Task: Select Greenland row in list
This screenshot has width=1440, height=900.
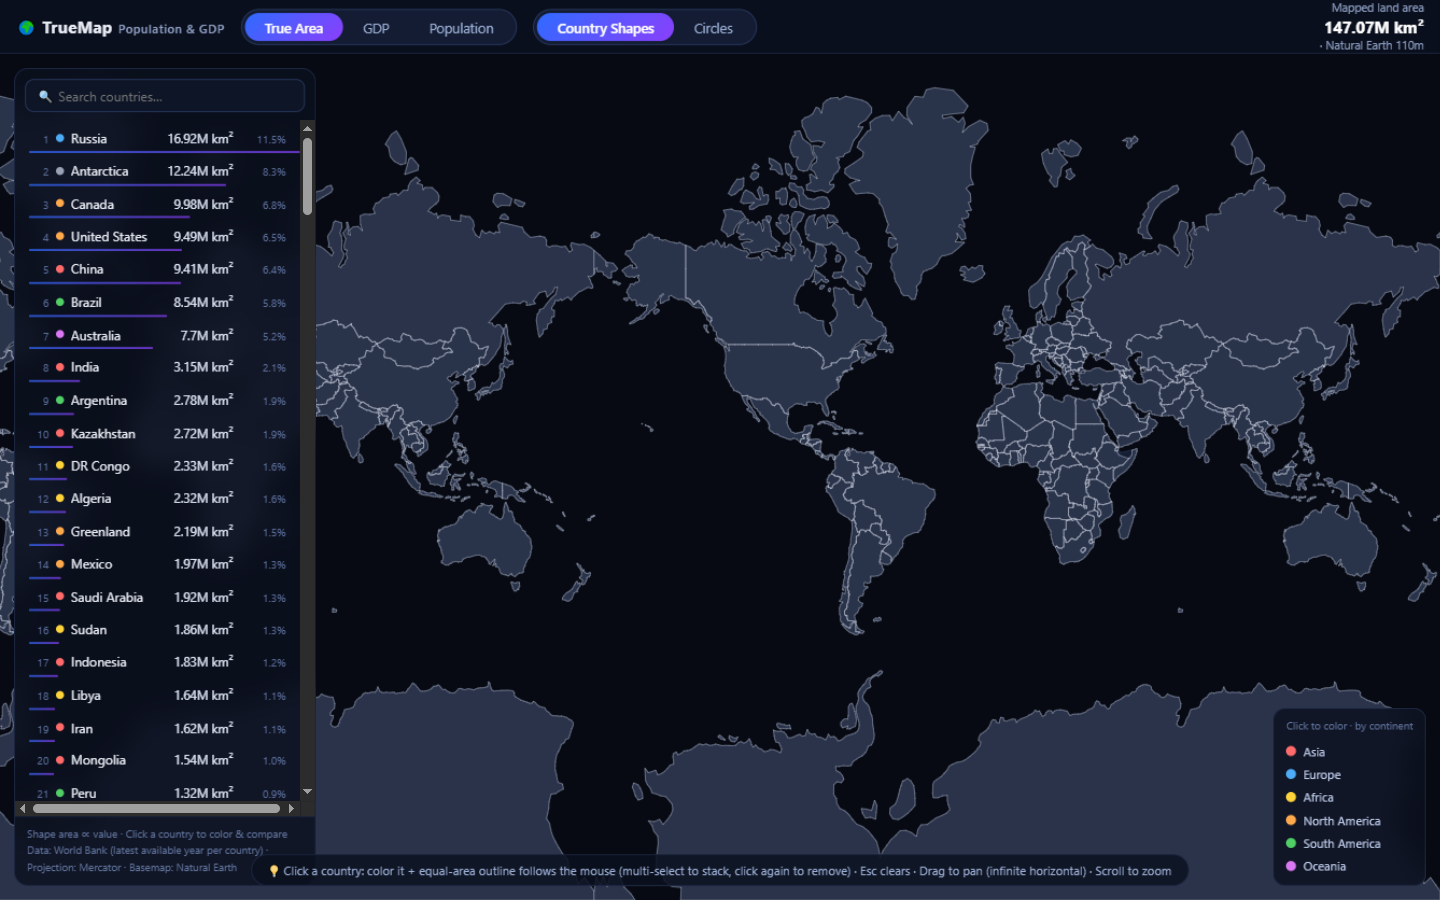Action: point(164,531)
